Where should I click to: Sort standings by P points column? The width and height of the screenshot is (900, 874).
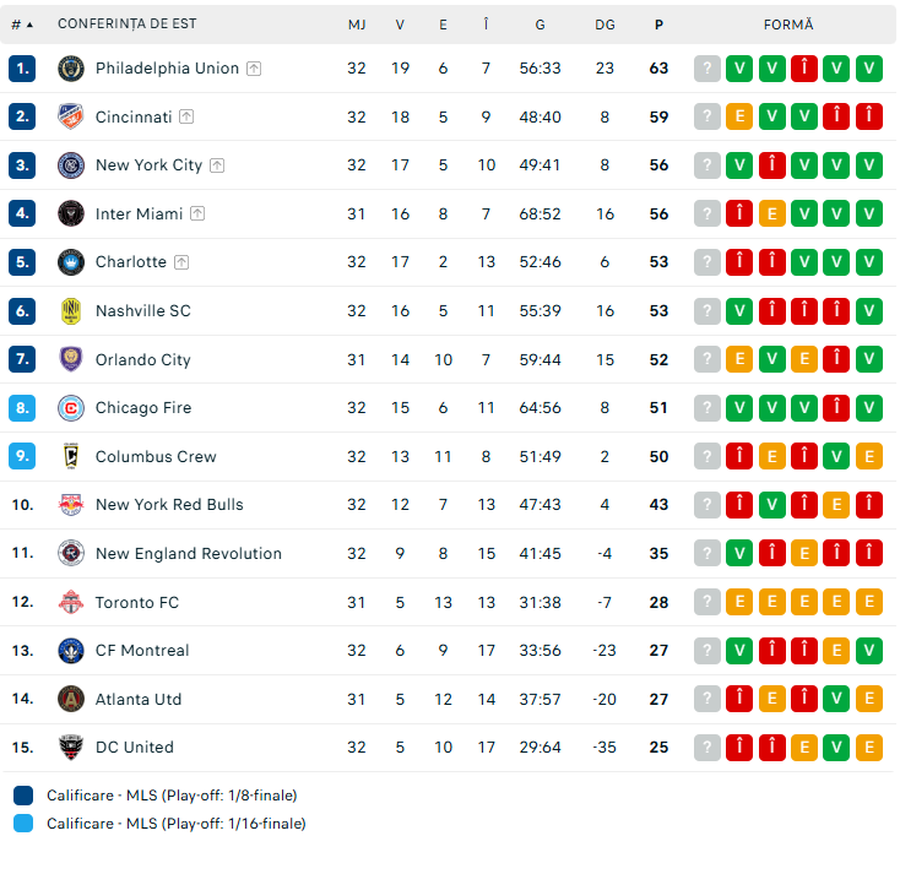click(x=658, y=24)
